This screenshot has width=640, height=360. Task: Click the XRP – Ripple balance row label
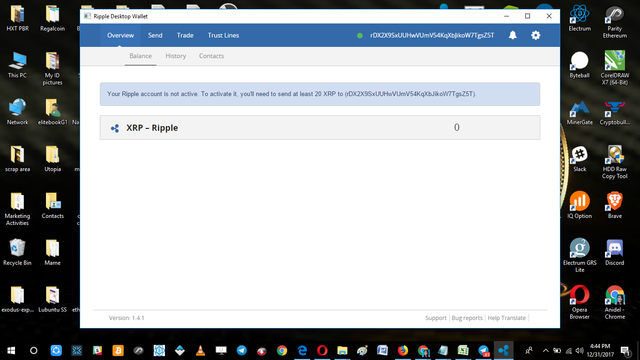tap(152, 128)
